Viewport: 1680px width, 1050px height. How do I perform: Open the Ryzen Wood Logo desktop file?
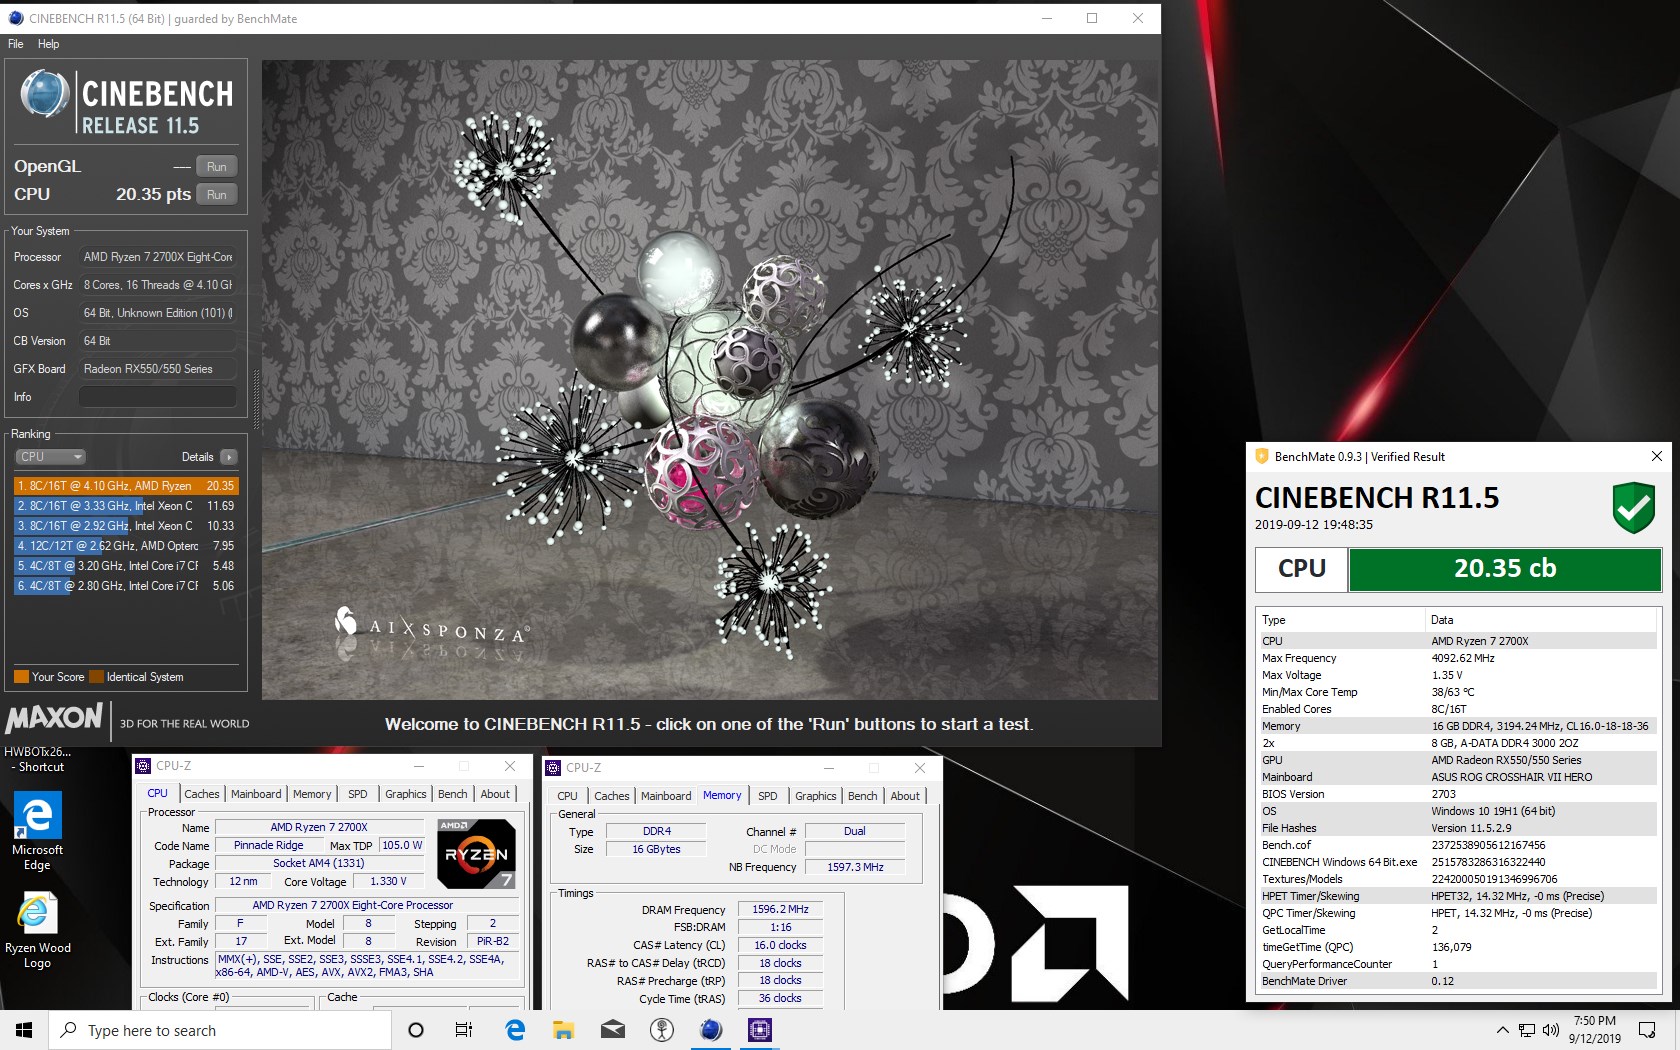[x=37, y=931]
